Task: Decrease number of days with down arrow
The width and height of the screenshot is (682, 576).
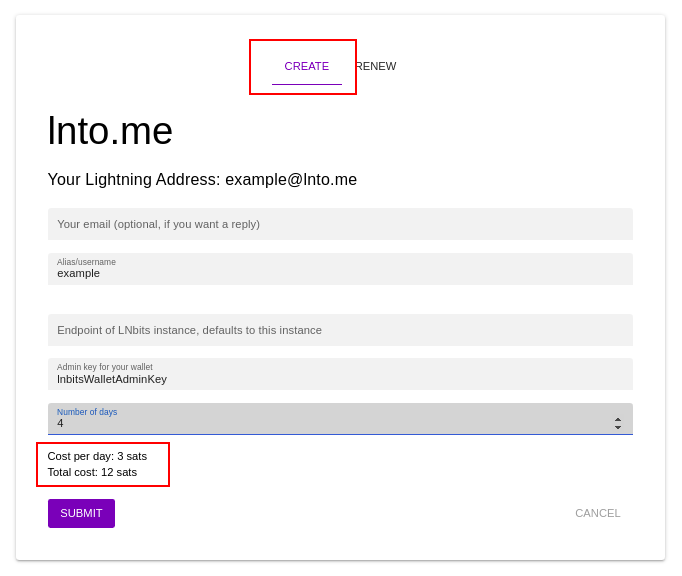Action: point(618,427)
